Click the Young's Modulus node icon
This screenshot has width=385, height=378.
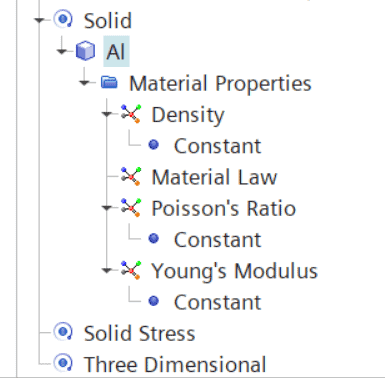tap(131, 270)
